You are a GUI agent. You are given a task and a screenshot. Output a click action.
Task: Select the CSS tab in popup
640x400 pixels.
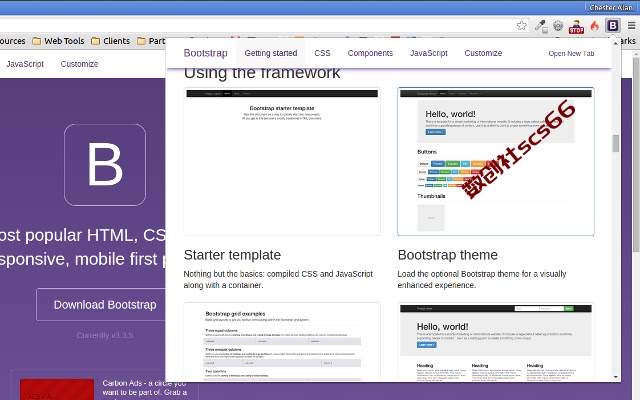pyautogui.click(x=322, y=53)
